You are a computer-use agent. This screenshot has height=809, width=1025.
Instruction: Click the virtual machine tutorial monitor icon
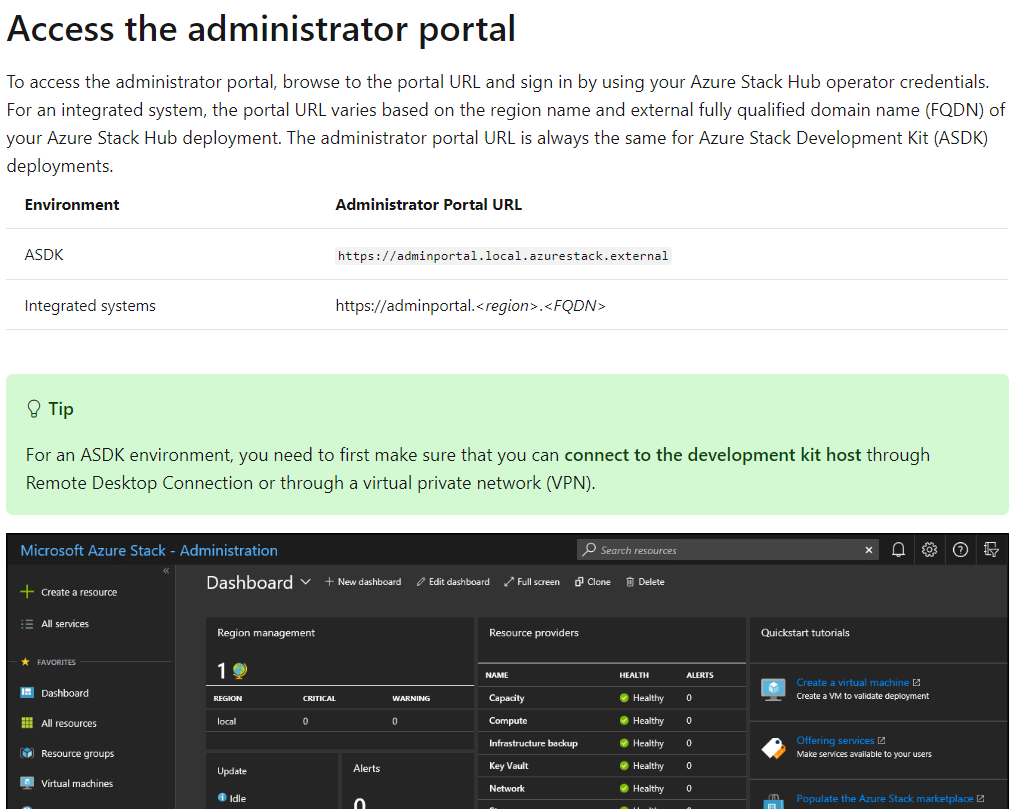coord(773,689)
